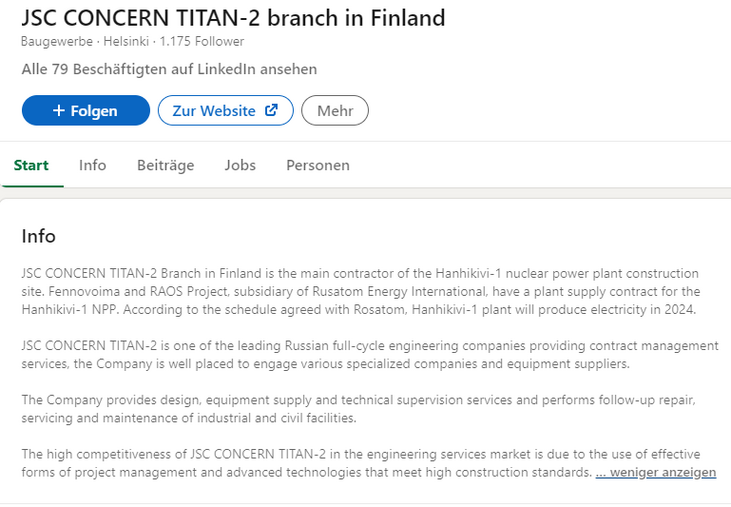
Task: View all 79 Beschäftigten on LinkedIn
Action: click(170, 69)
